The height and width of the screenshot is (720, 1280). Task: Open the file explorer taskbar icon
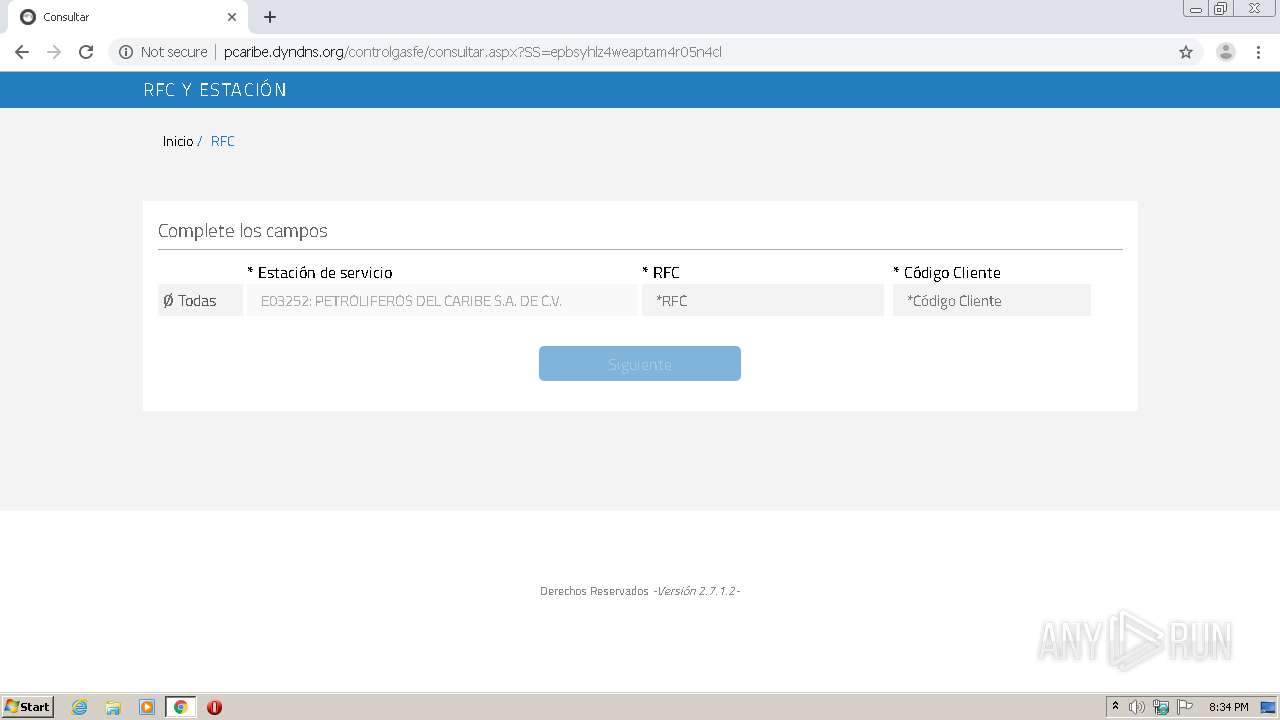coord(113,707)
